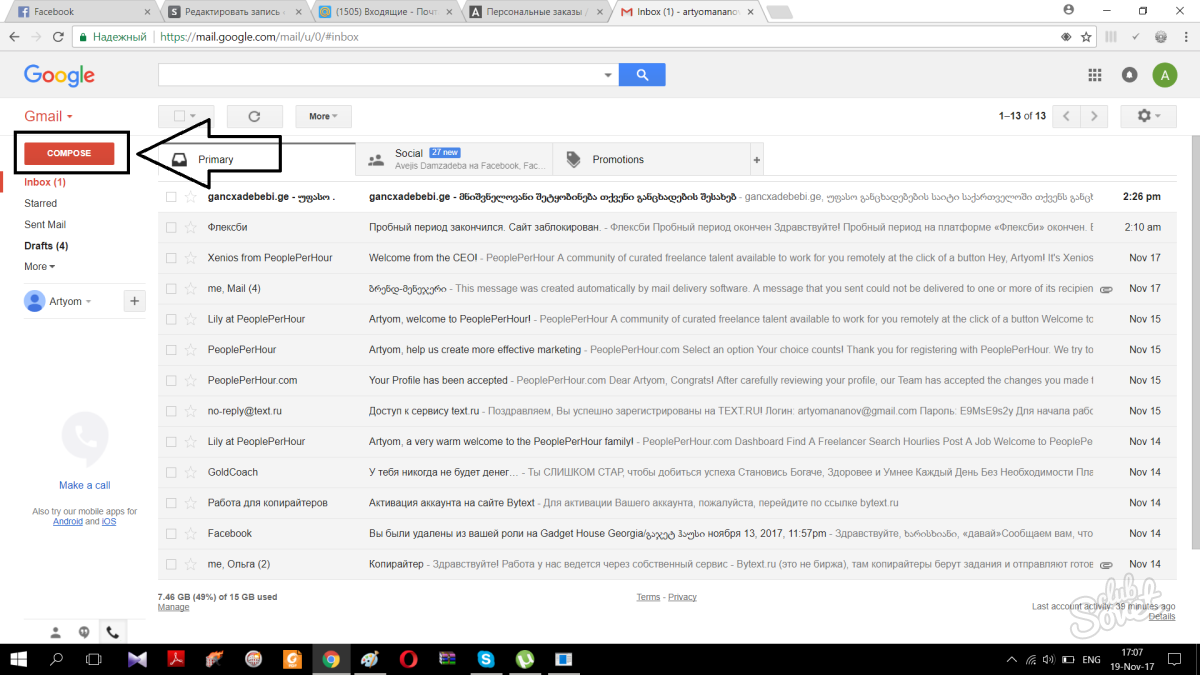Refresh the Gmail inbox

pyautogui.click(x=254, y=116)
